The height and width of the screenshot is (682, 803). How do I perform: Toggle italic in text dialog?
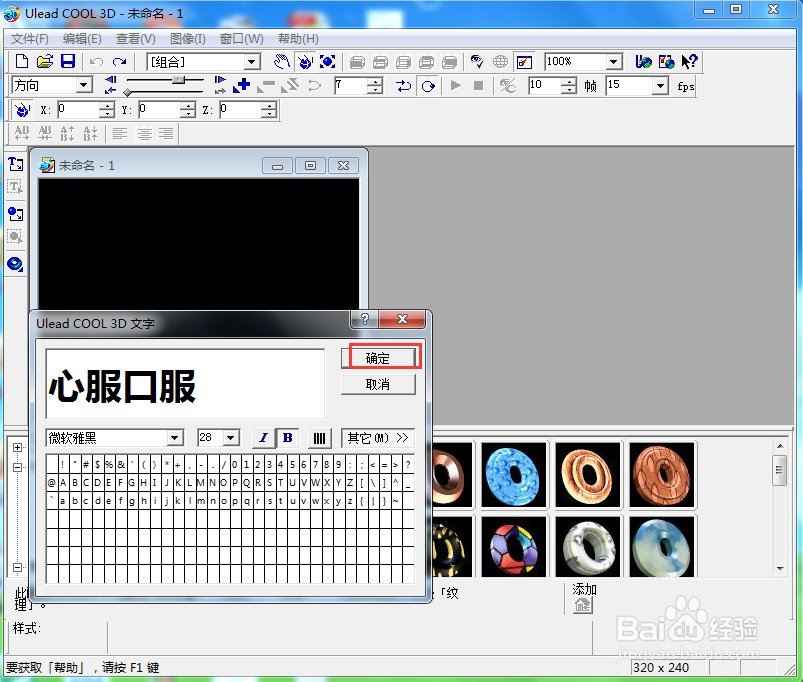click(264, 438)
